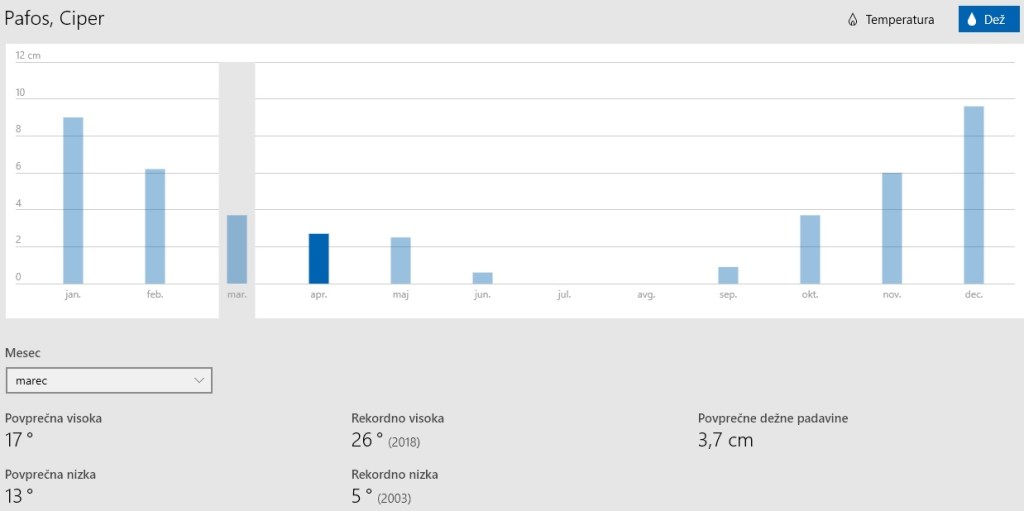1024x511 pixels.
Task: Click the jul. month label
Action: [x=565, y=295]
